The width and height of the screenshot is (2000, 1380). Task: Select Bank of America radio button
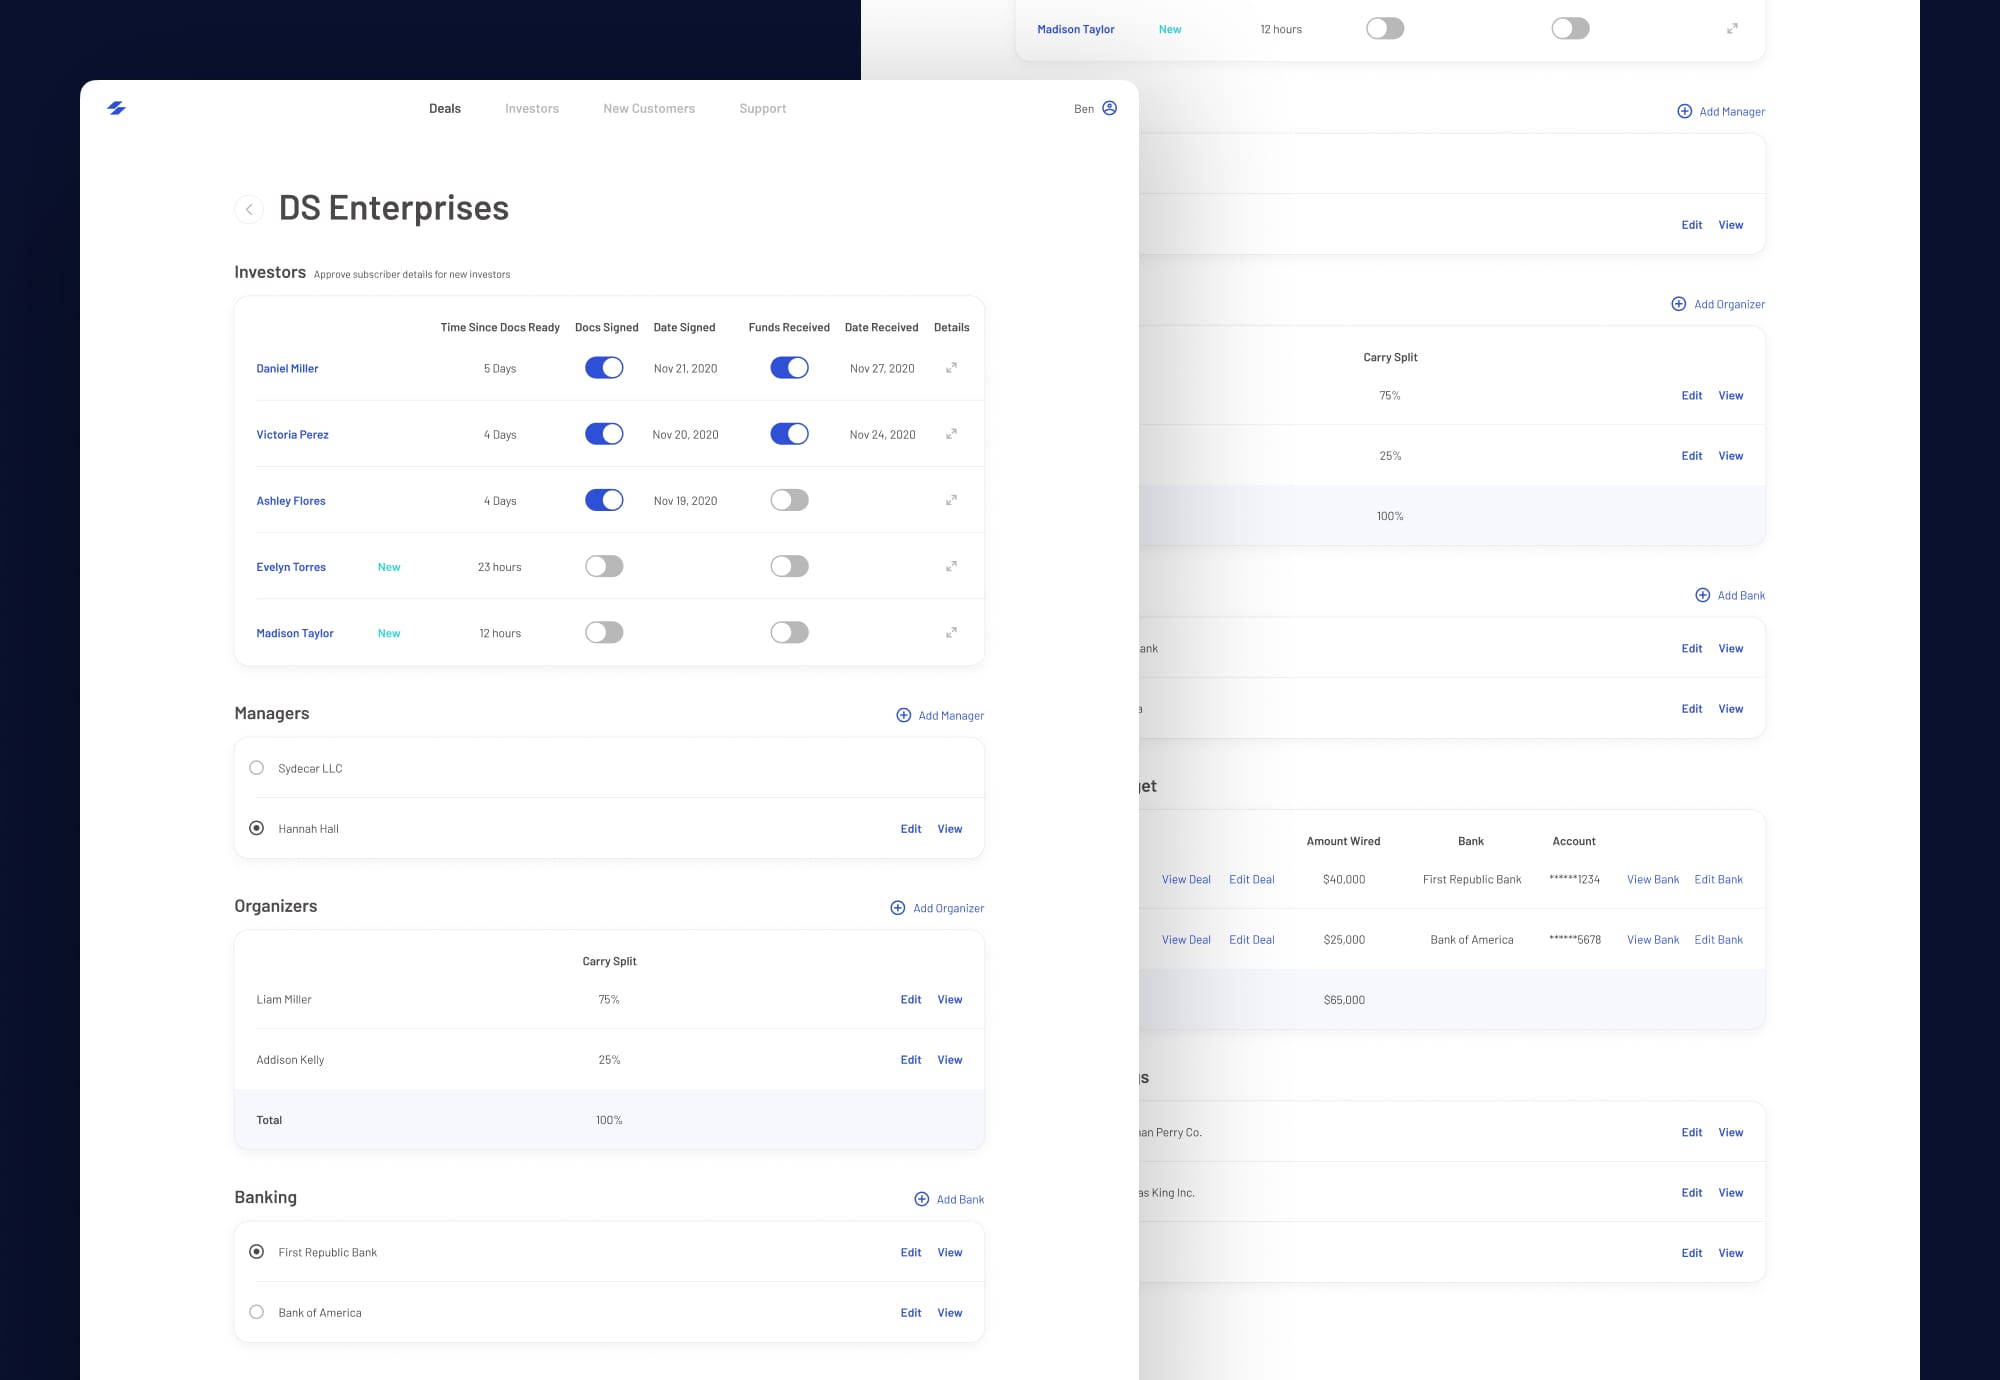(x=257, y=1312)
